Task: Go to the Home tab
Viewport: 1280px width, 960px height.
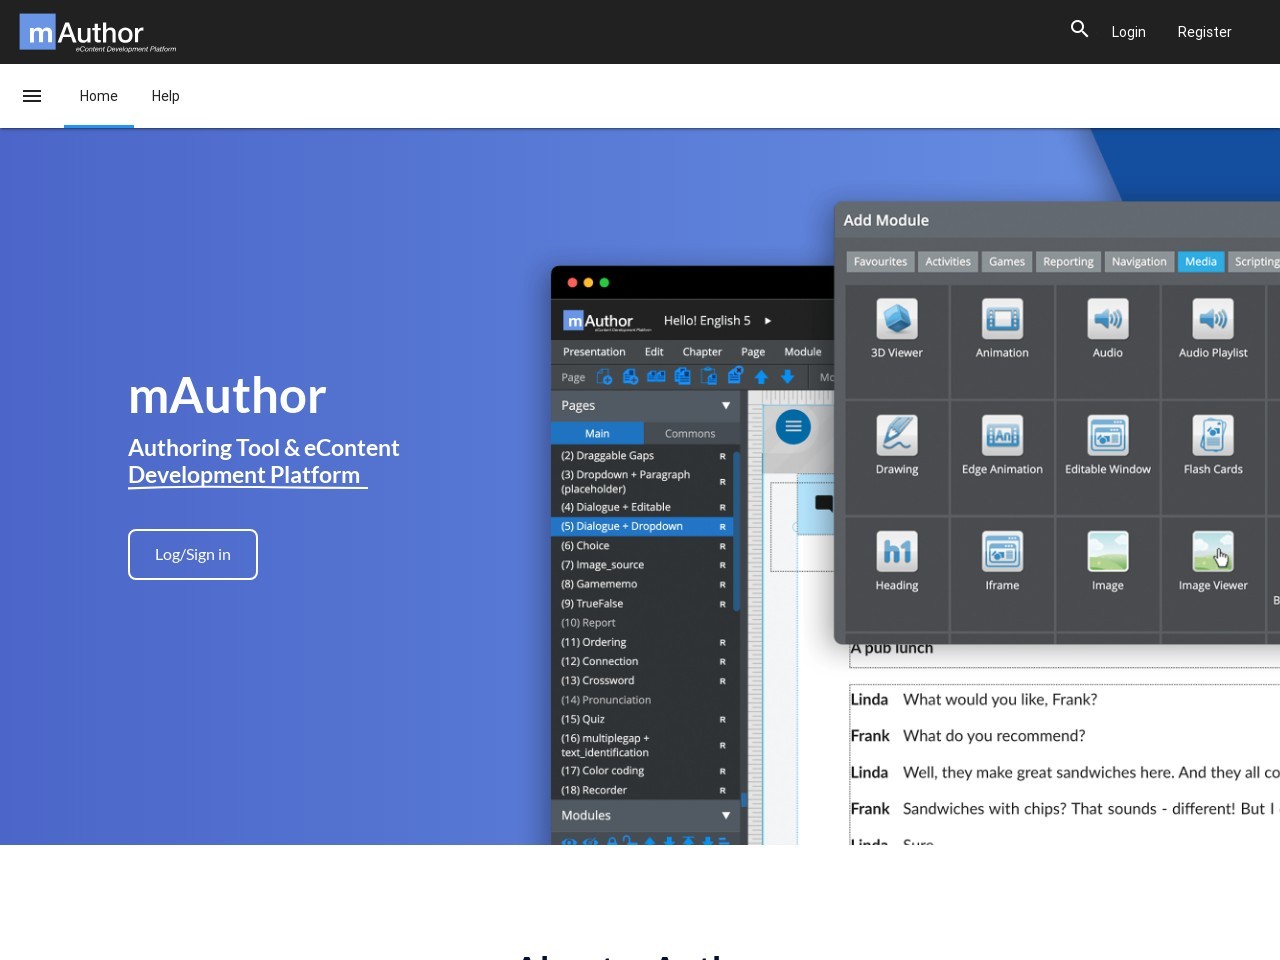Action: tap(99, 96)
